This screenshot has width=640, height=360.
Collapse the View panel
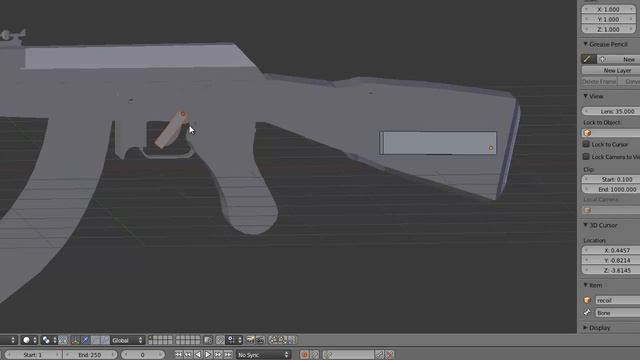pyautogui.click(x=585, y=96)
